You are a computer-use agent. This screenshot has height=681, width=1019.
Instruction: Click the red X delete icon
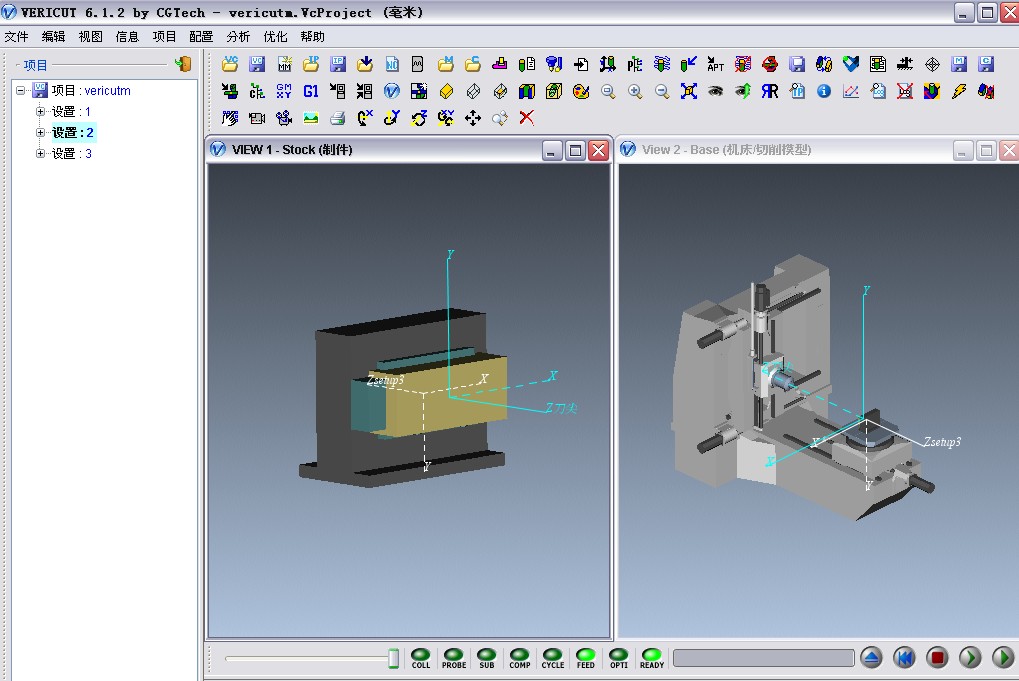[526, 118]
